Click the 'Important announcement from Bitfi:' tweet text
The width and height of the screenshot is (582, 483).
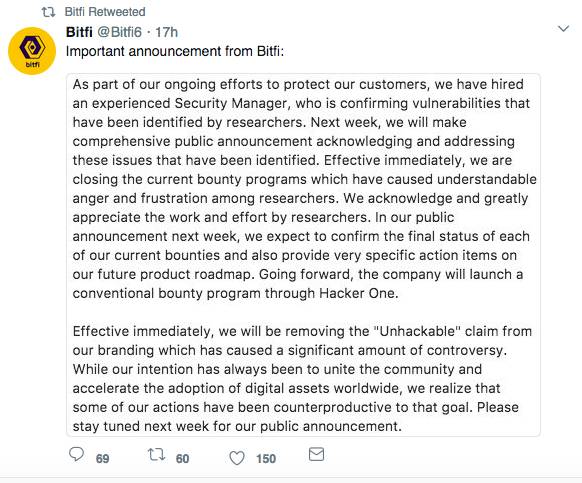[x=175, y=51]
